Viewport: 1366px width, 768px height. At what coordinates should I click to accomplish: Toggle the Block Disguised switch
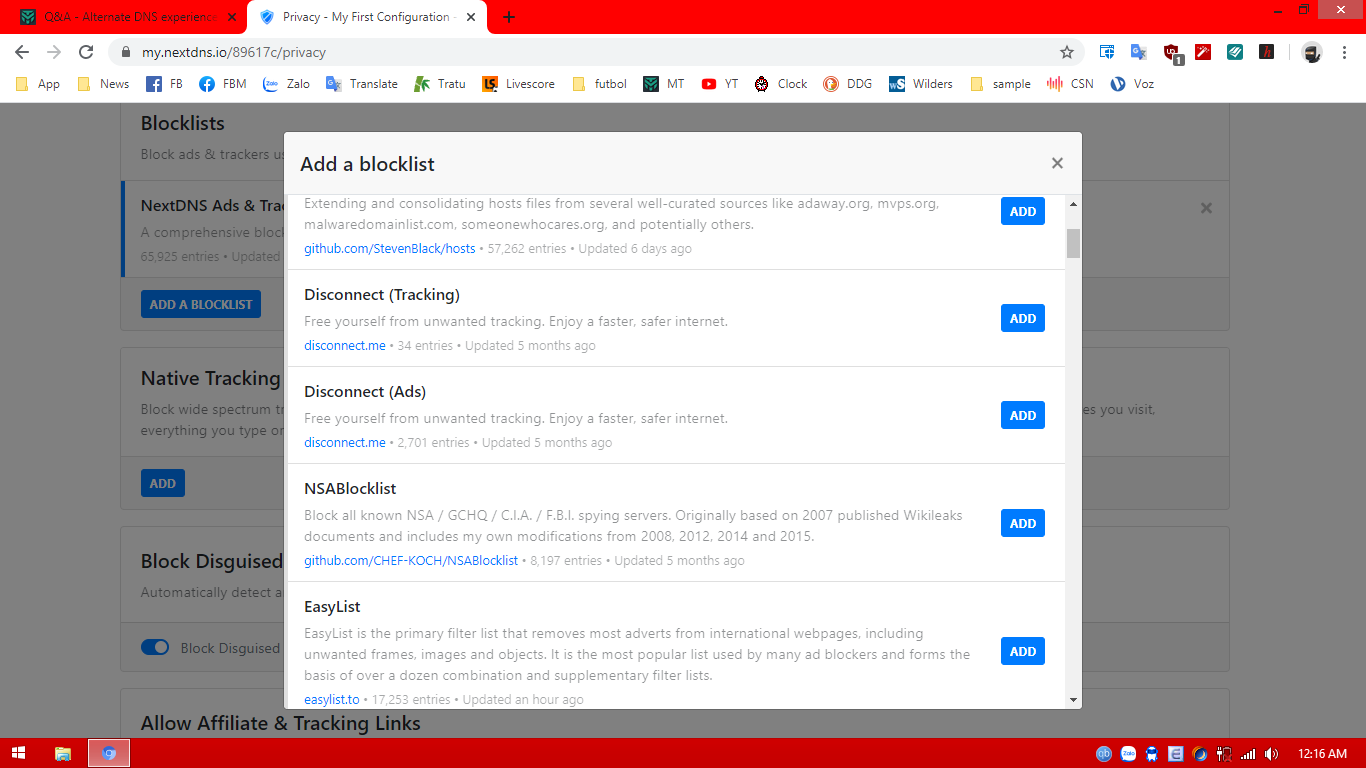pyautogui.click(x=155, y=648)
